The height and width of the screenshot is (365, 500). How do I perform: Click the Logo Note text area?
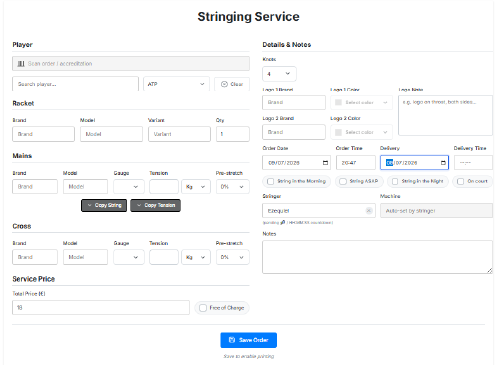(x=445, y=115)
